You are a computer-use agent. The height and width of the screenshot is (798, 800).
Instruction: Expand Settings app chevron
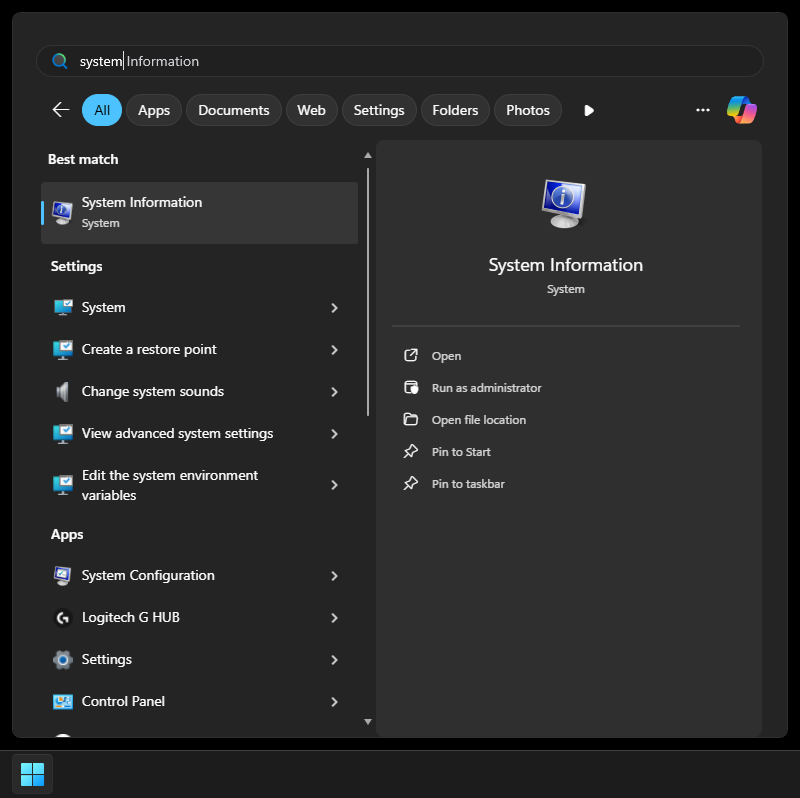[x=334, y=660]
